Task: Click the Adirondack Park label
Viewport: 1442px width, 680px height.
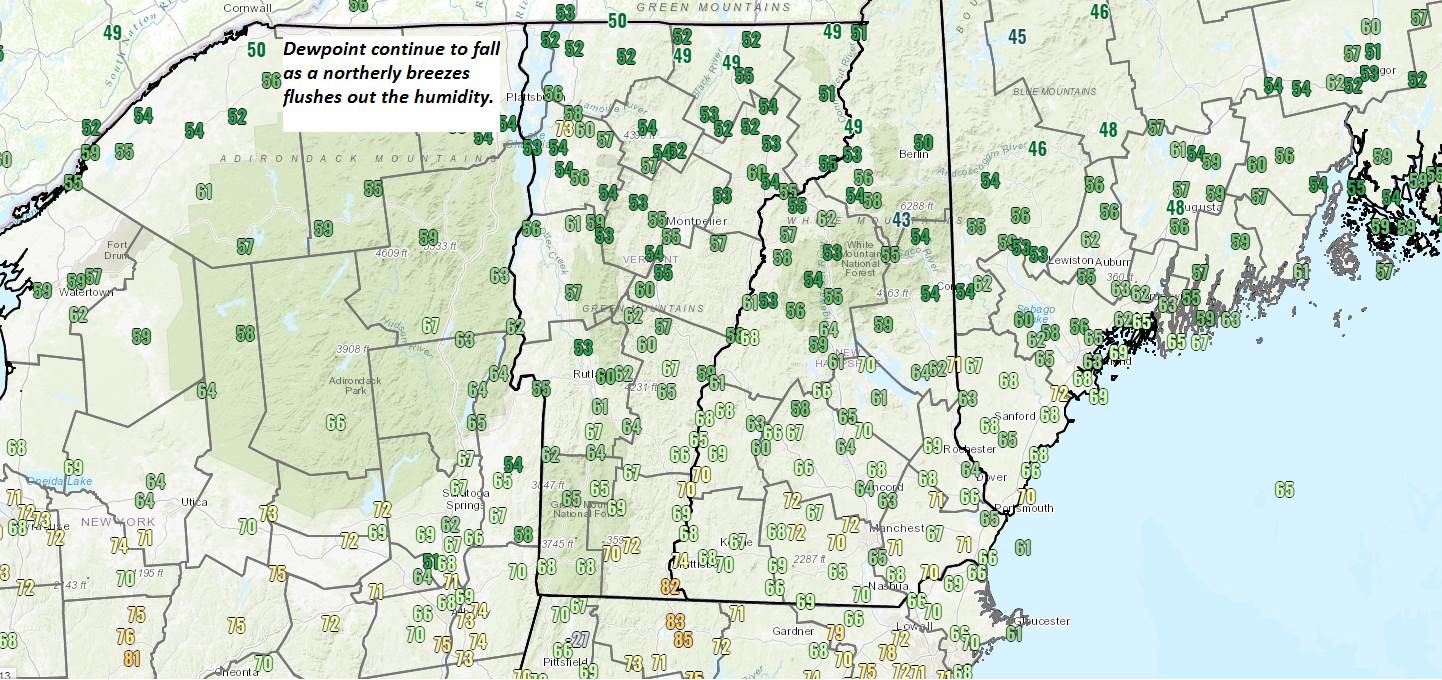Action: coord(355,386)
